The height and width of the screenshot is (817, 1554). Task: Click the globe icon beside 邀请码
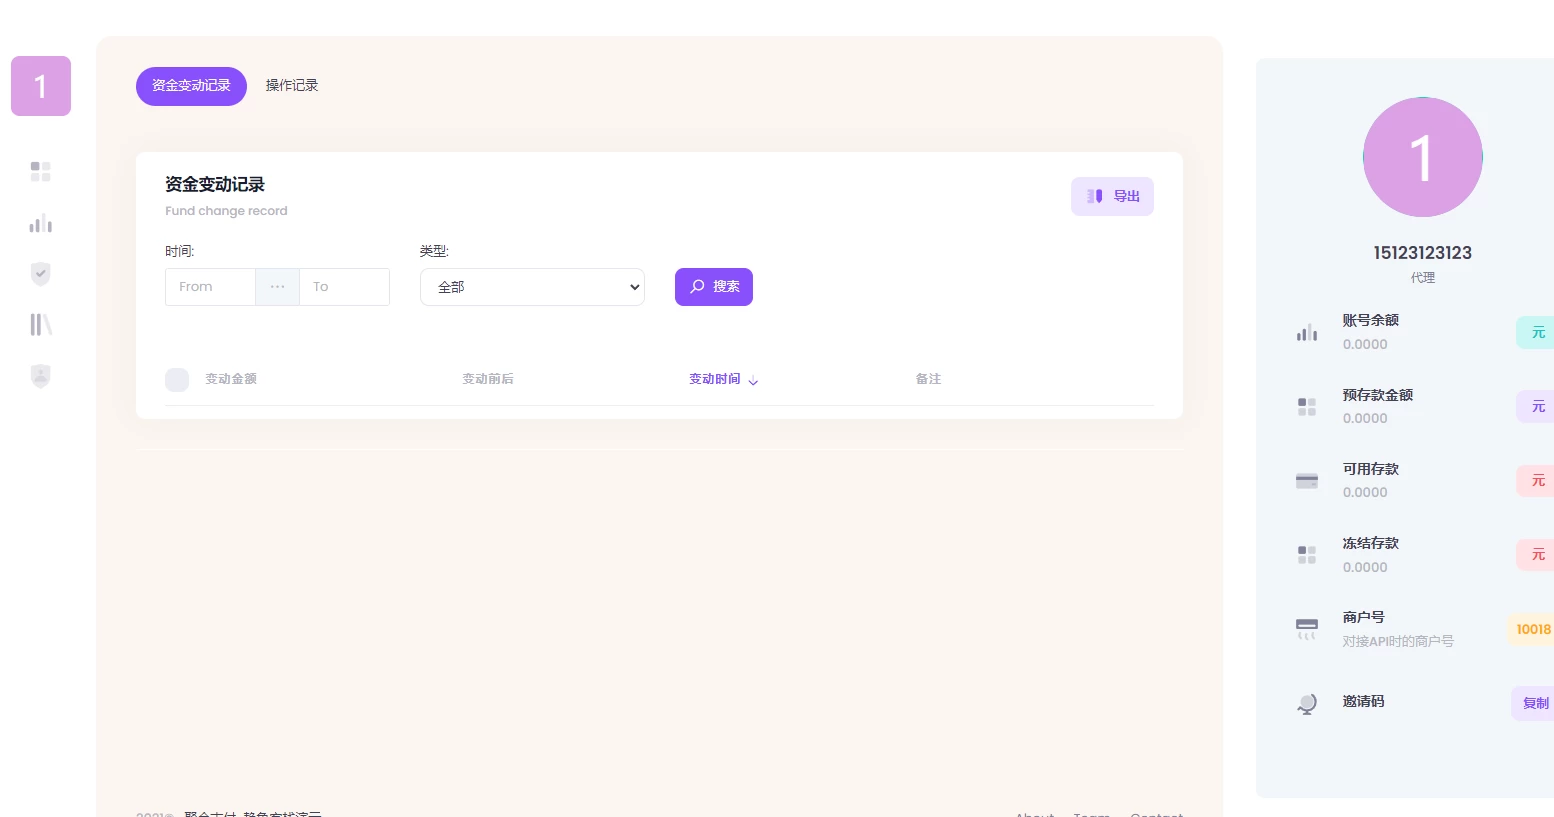click(x=1307, y=704)
